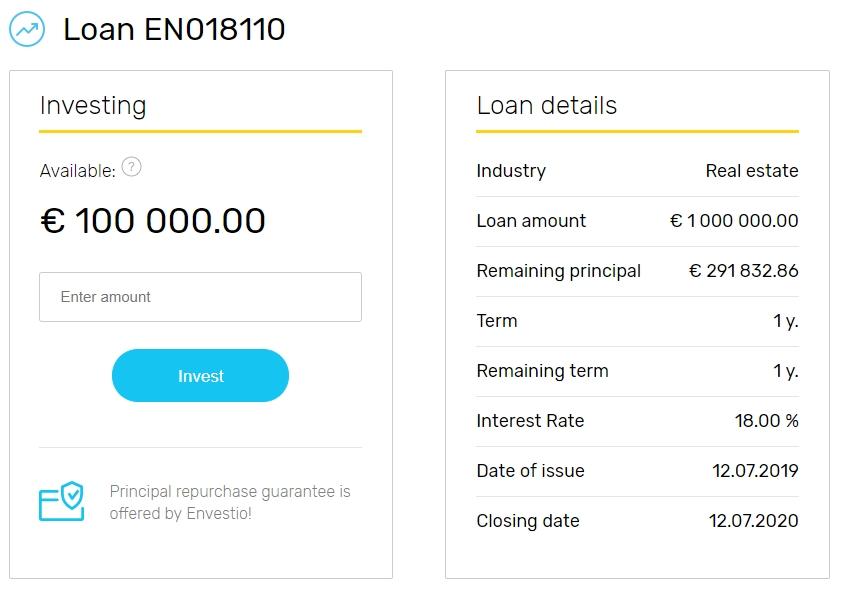Click the Remaining principal row label
Screen dimensions: 844x590
pos(558,271)
